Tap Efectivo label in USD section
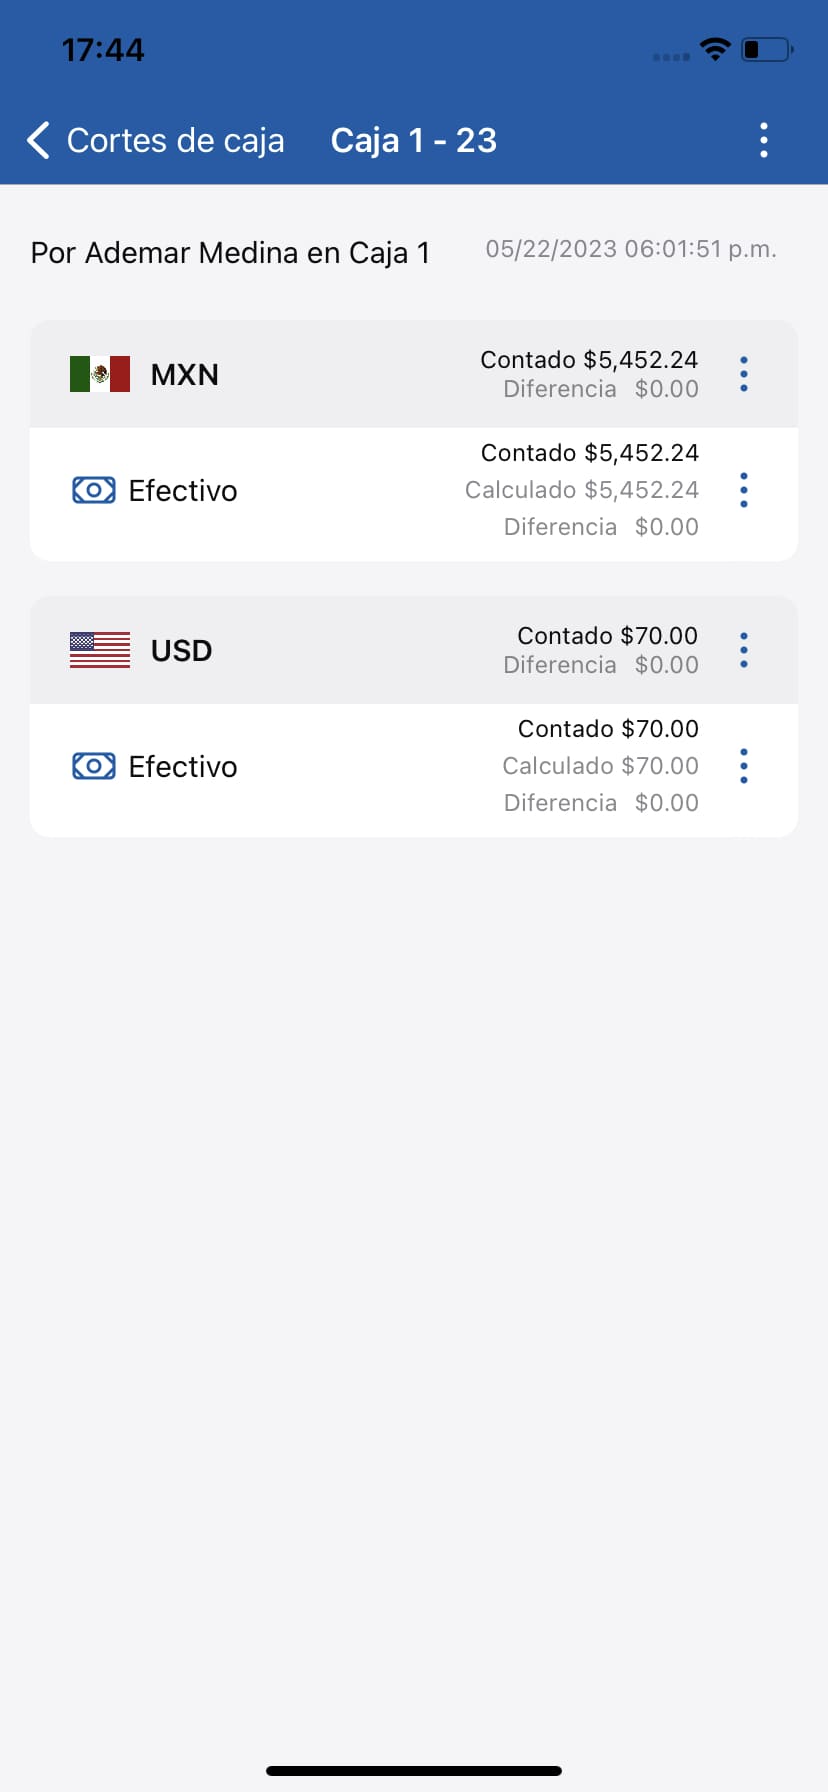The image size is (828, 1792). [x=183, y=766]
